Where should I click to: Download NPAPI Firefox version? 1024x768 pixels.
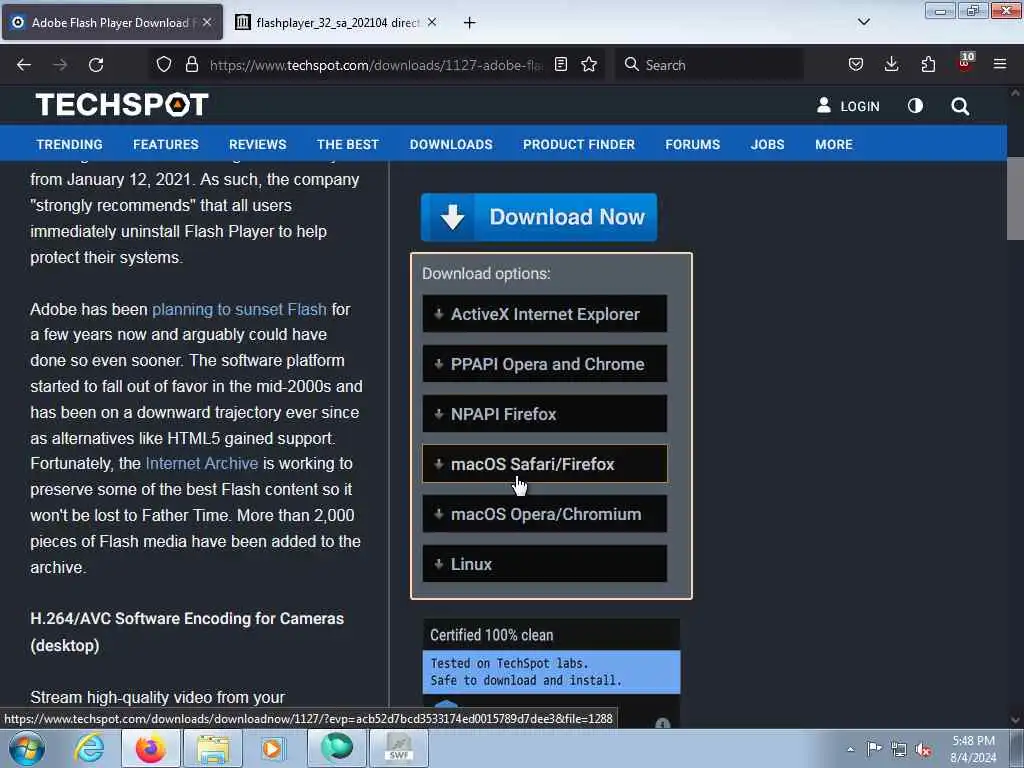545,413
